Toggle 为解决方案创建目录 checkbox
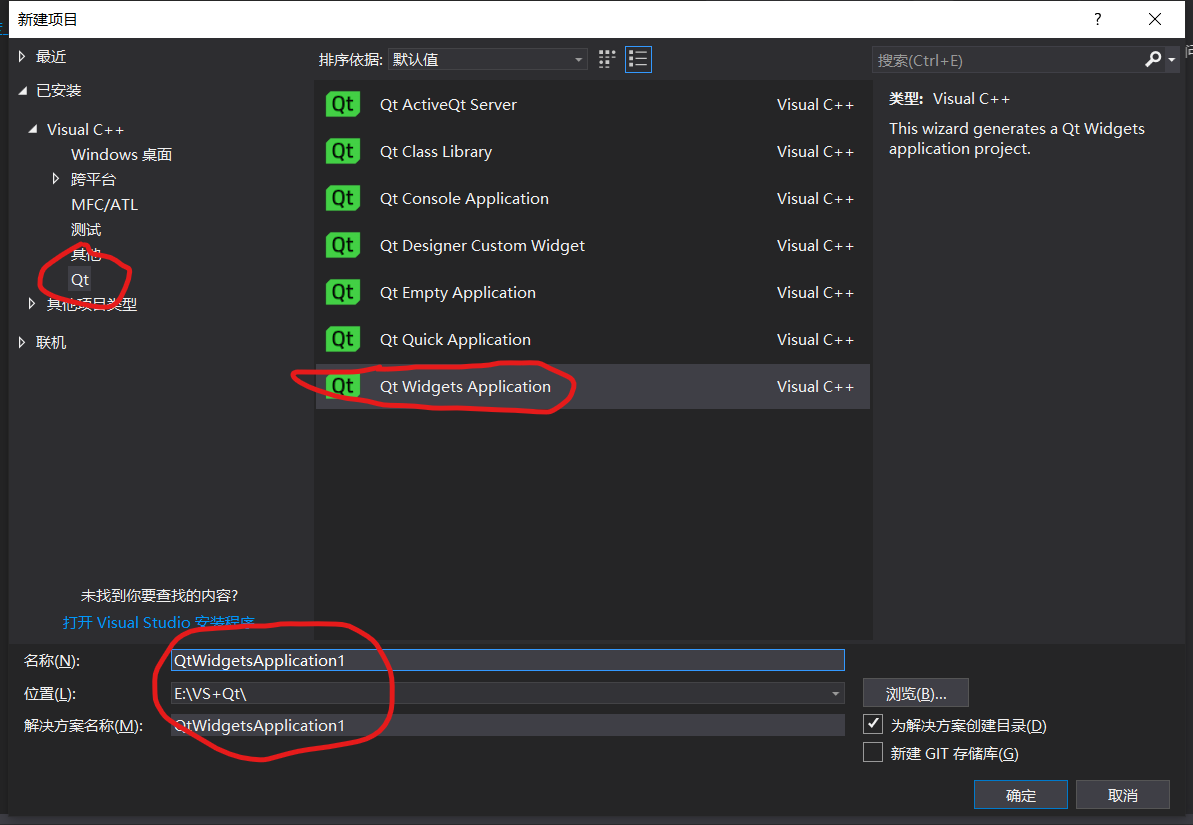The width and height of the screenshot is (1193, 825). coord(873,724)
